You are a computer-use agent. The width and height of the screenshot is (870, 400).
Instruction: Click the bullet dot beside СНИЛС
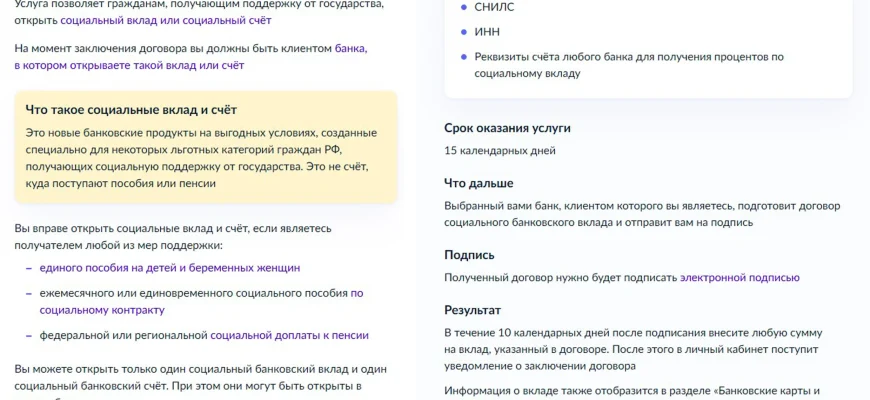point(463,7)
